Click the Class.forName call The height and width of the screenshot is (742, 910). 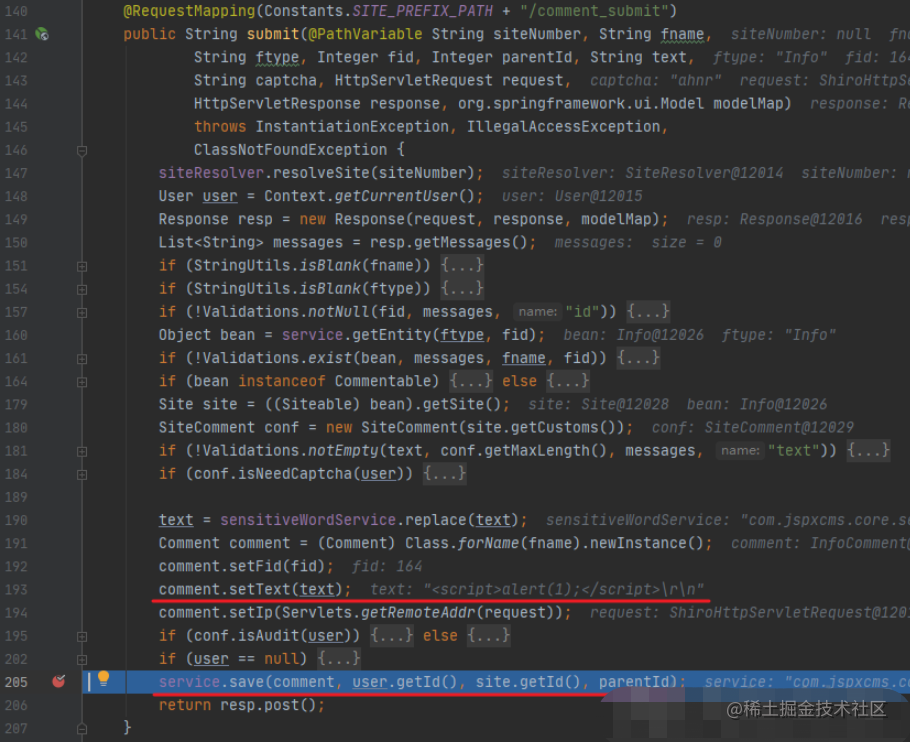pos(462,543)
